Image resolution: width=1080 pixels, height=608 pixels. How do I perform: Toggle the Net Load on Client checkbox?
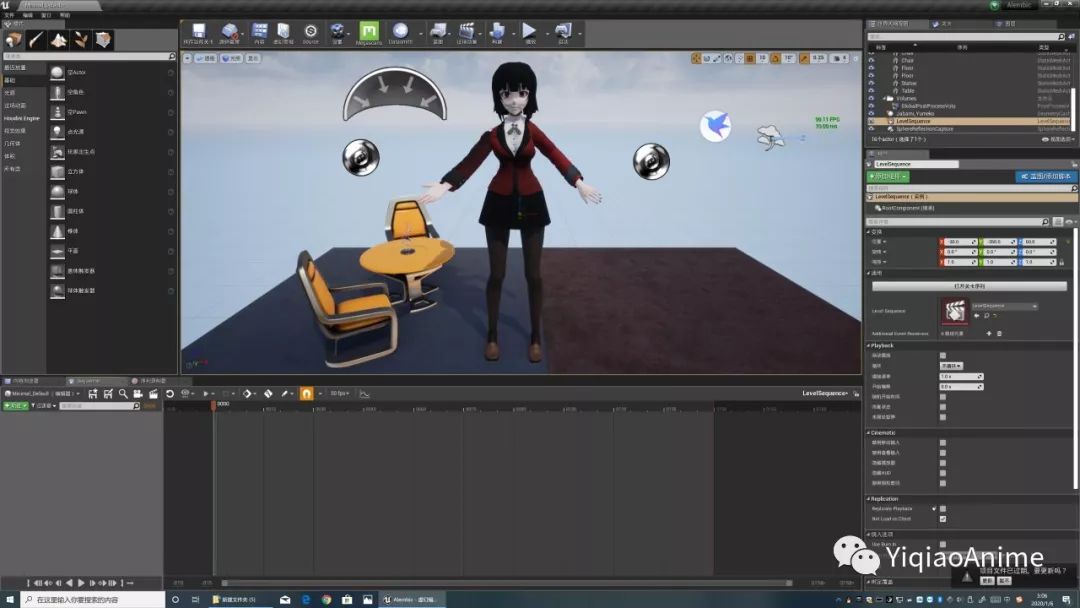pyautogui.click(x=943, y=519)
